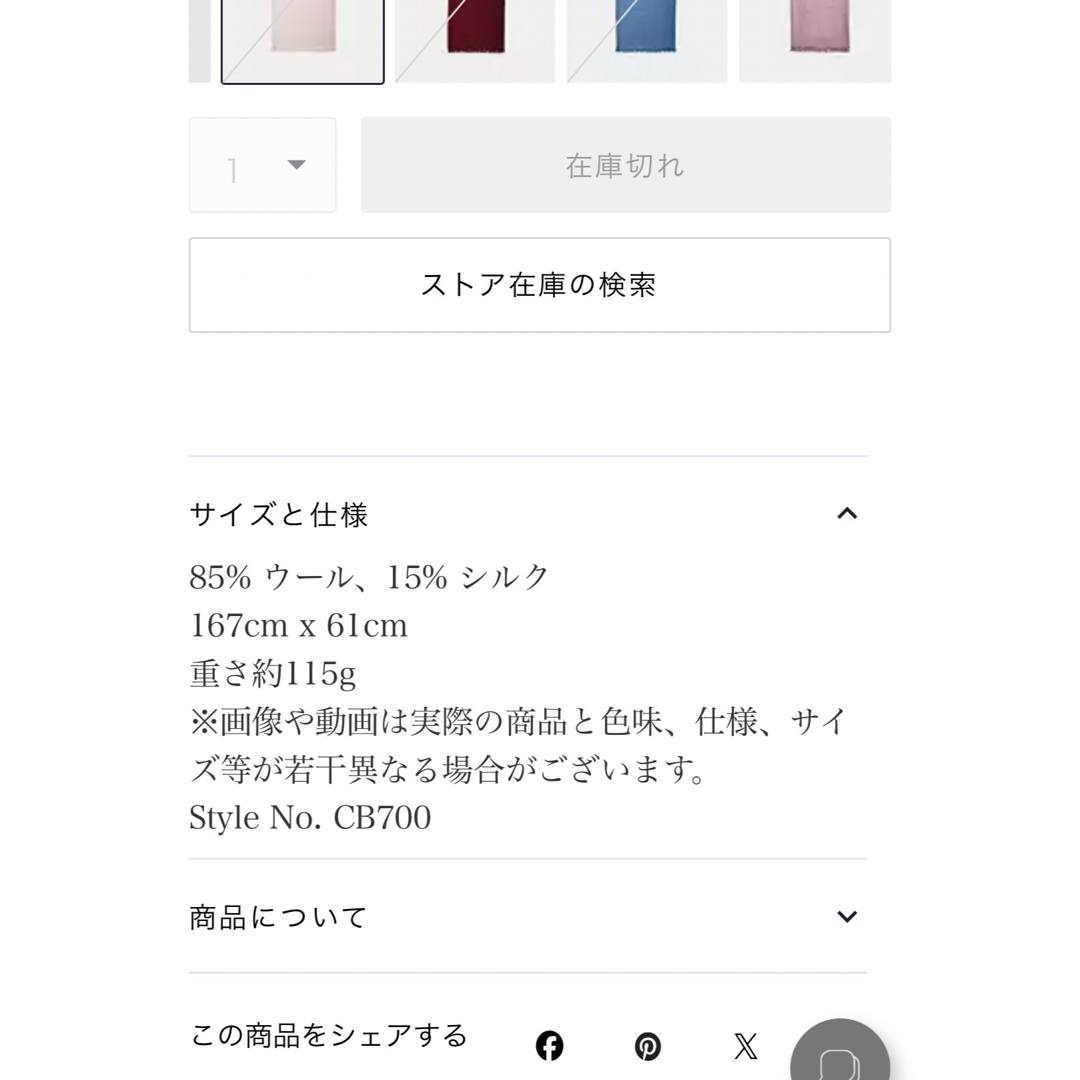The image size is (1080, 1080).
Task: Collapse the サイズと仕様 section chevron
Action: (847, 513)
